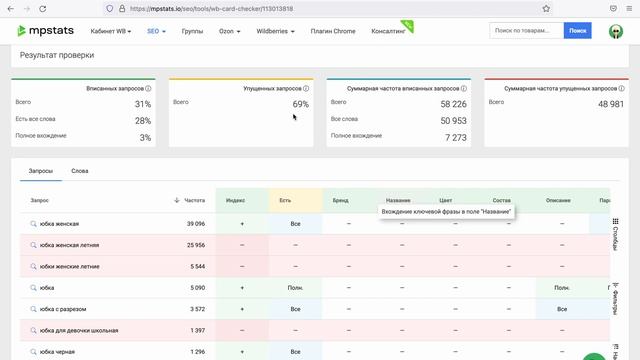Open the Группы menu item

pos(192,31)
